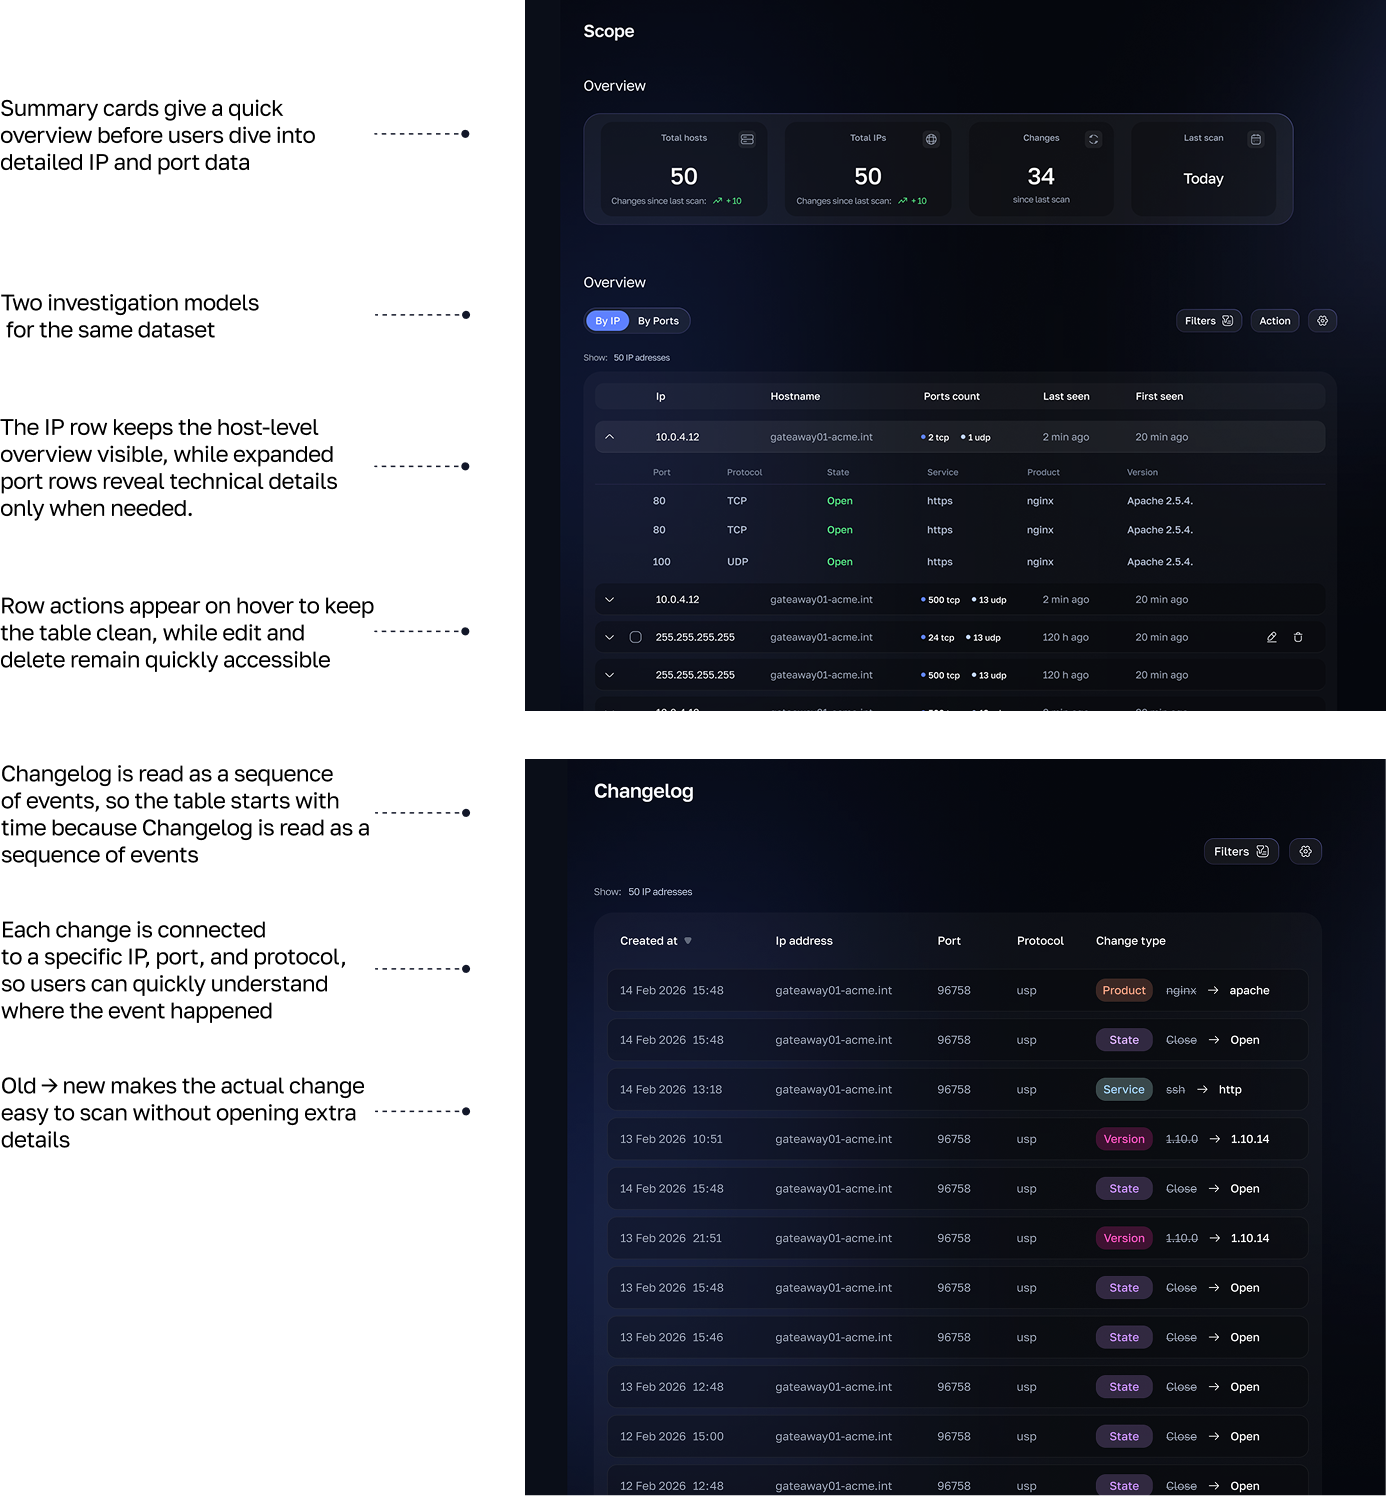Viewport: 1386px width, 1496px height.
Task: Click the Changes value 34
Action: pyautogui.click(x=1041, y=177)
